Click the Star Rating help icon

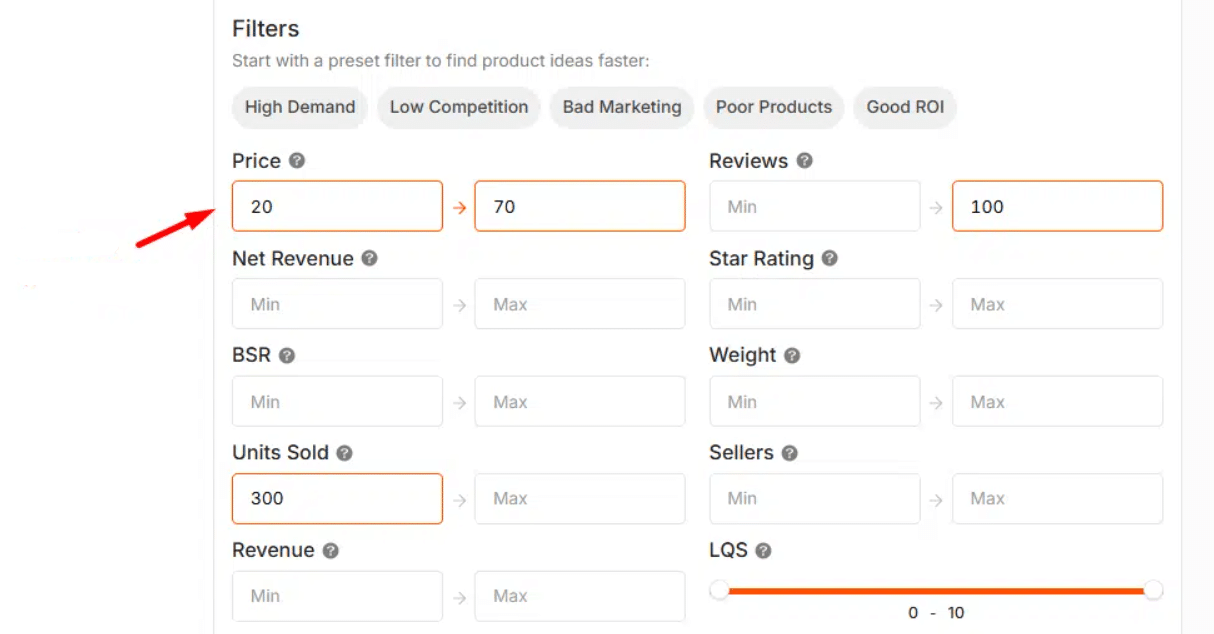point(829,259)
